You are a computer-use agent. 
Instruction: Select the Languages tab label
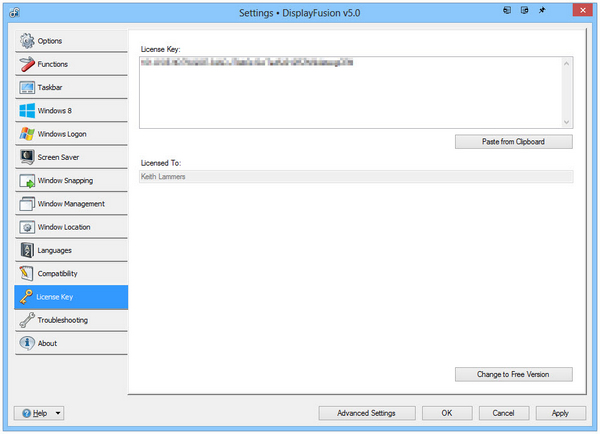54,250
